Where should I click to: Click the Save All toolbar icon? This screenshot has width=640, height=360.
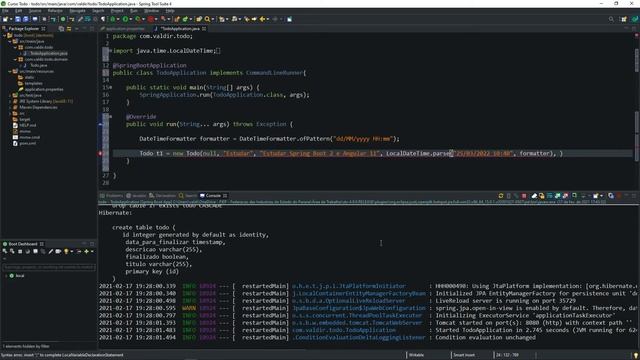tap(26, 19)
